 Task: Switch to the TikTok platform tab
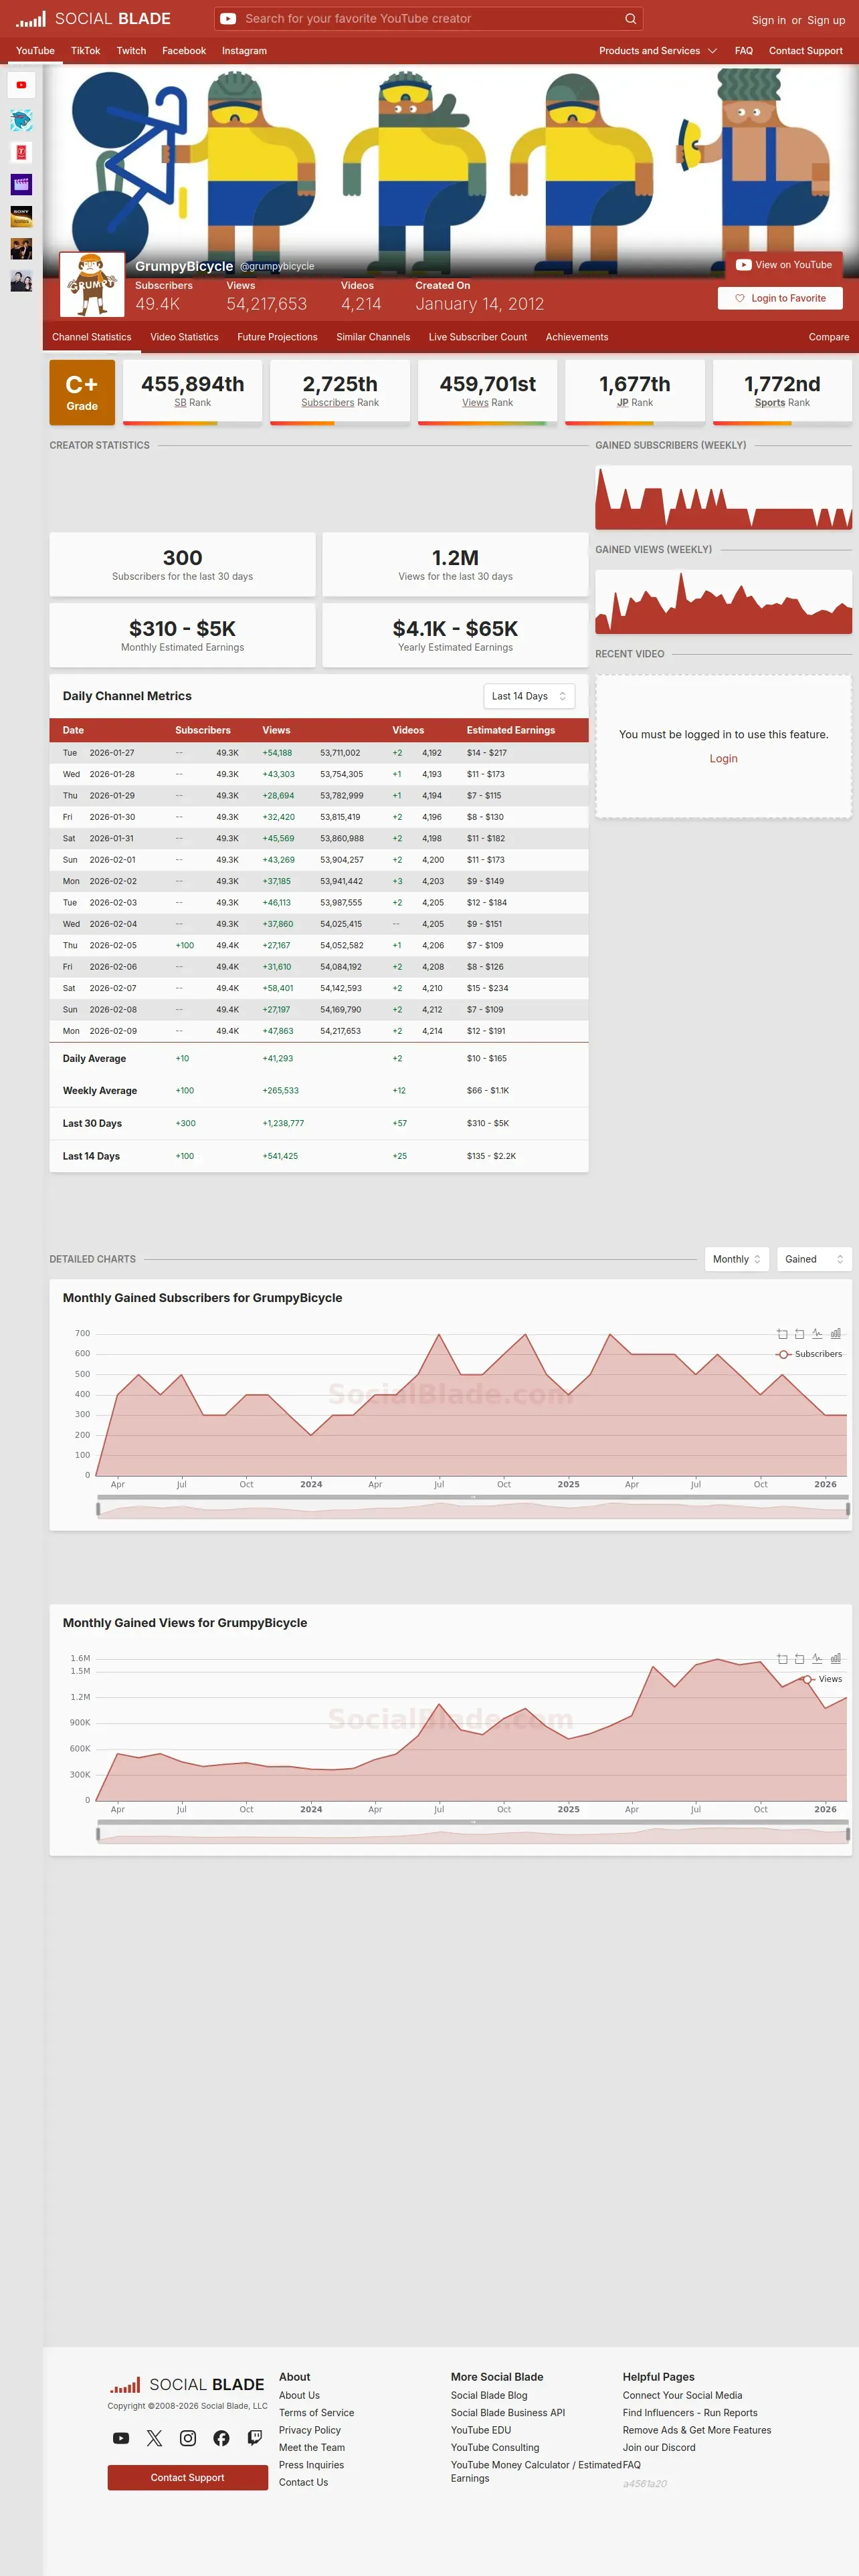(x=85, y=51)
